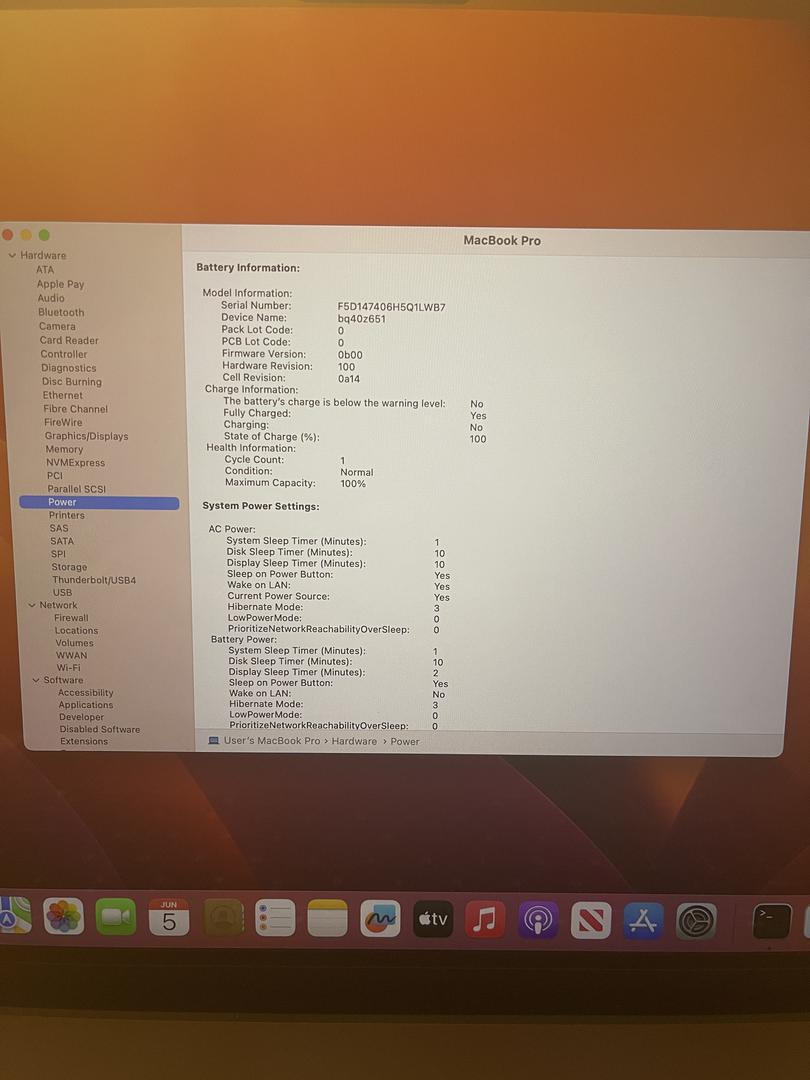810x1080 pixels.
Task: Launch Music from the Dock
Action: (486, 920)
